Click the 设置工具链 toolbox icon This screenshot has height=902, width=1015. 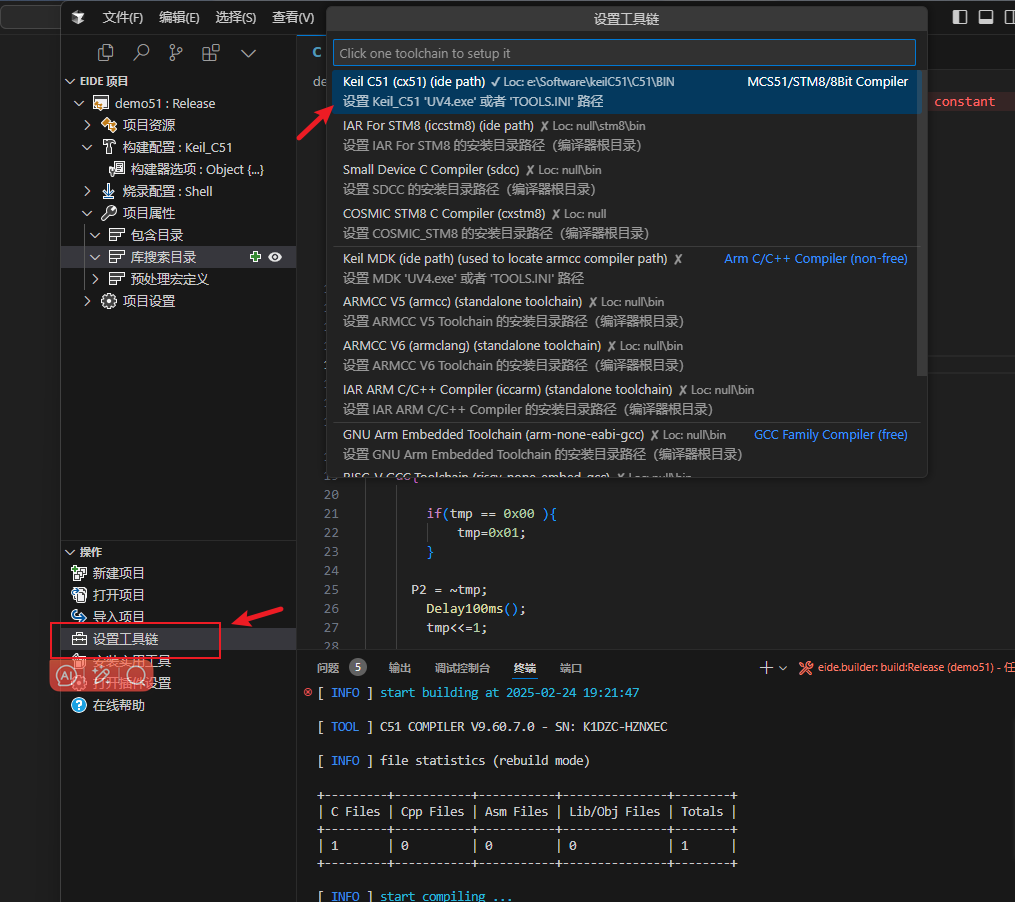coord(79,639)
